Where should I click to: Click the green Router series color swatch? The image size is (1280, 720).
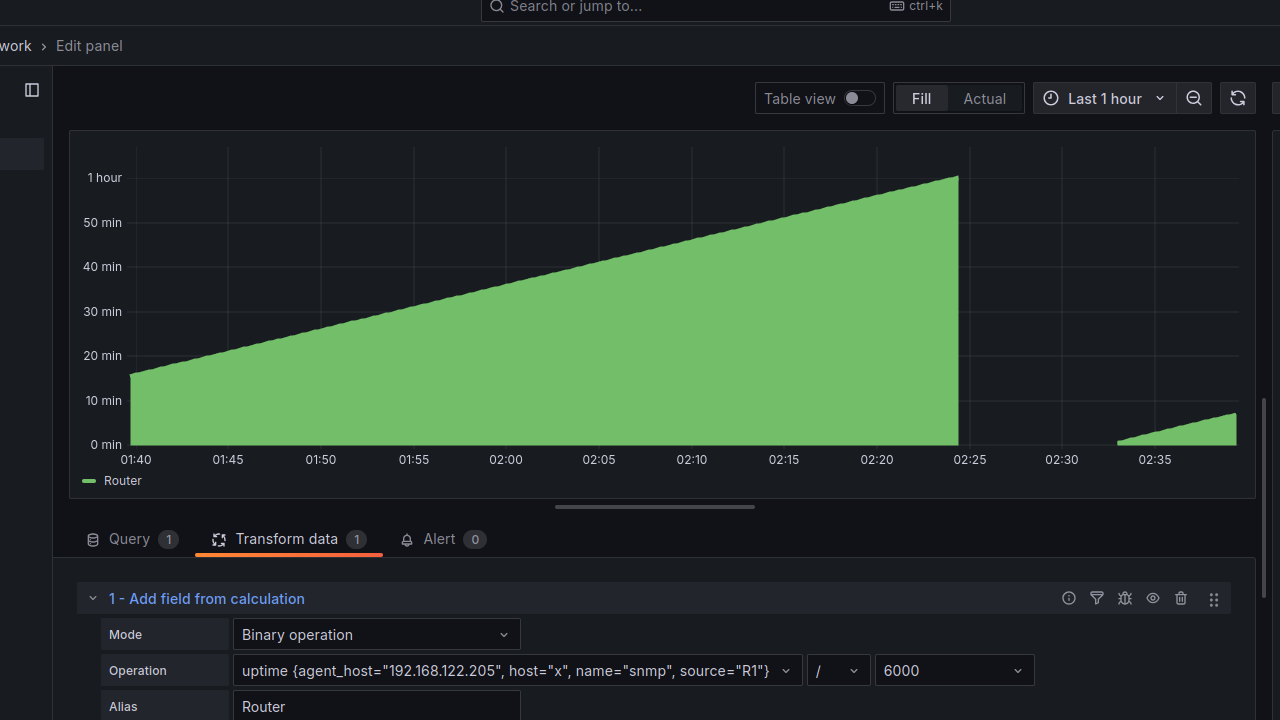click(89, 481)
